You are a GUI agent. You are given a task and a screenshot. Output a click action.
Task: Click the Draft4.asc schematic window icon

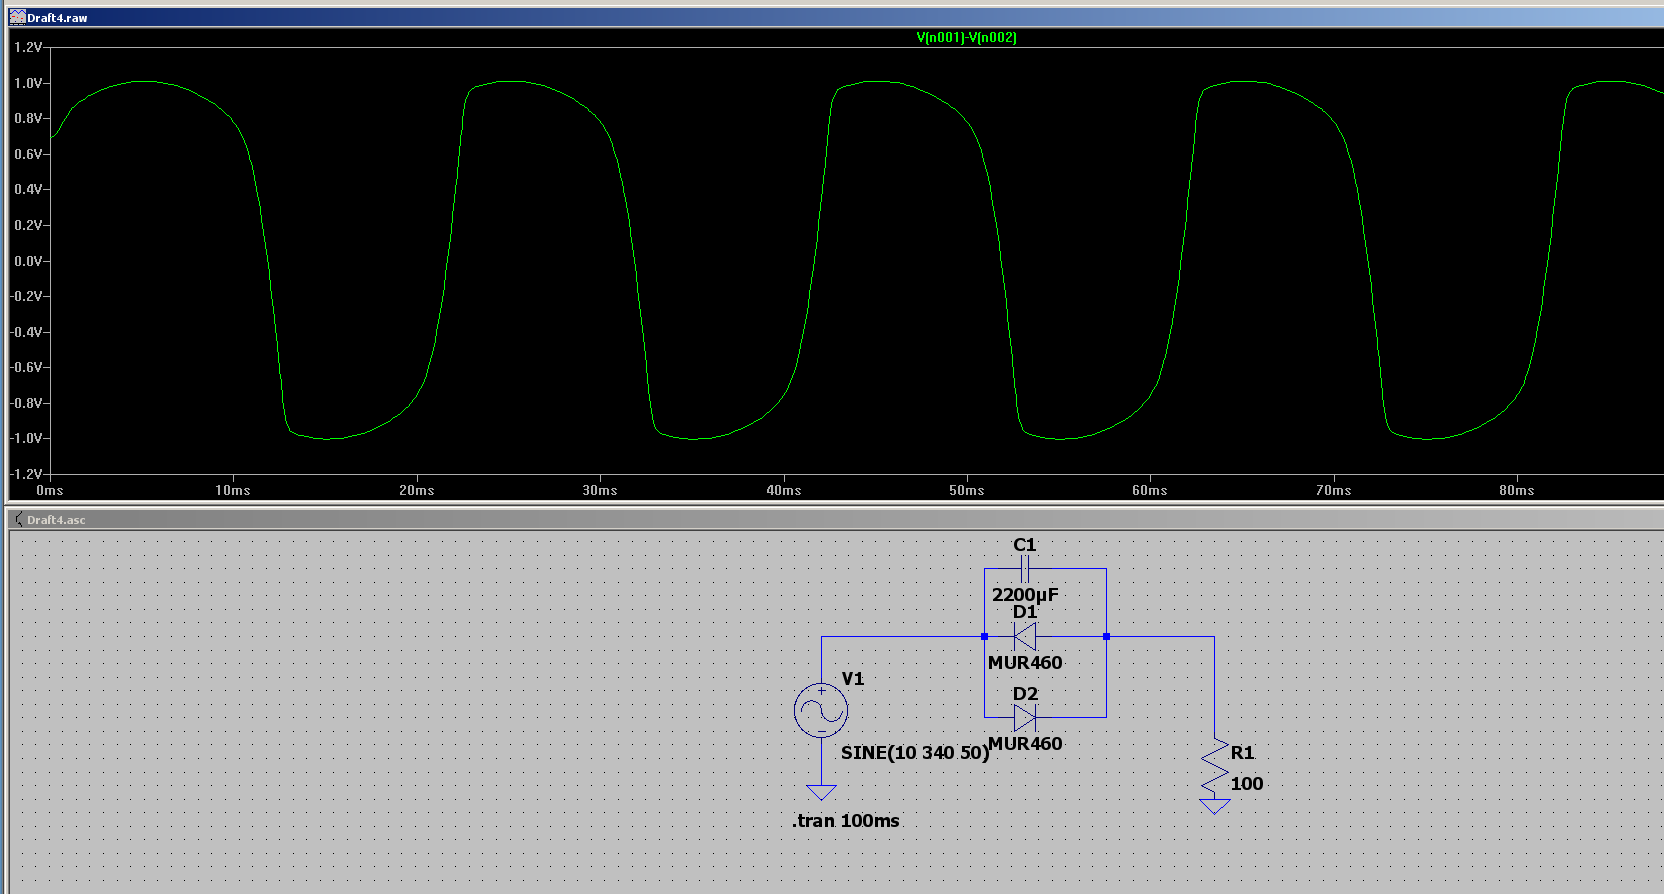18,519
